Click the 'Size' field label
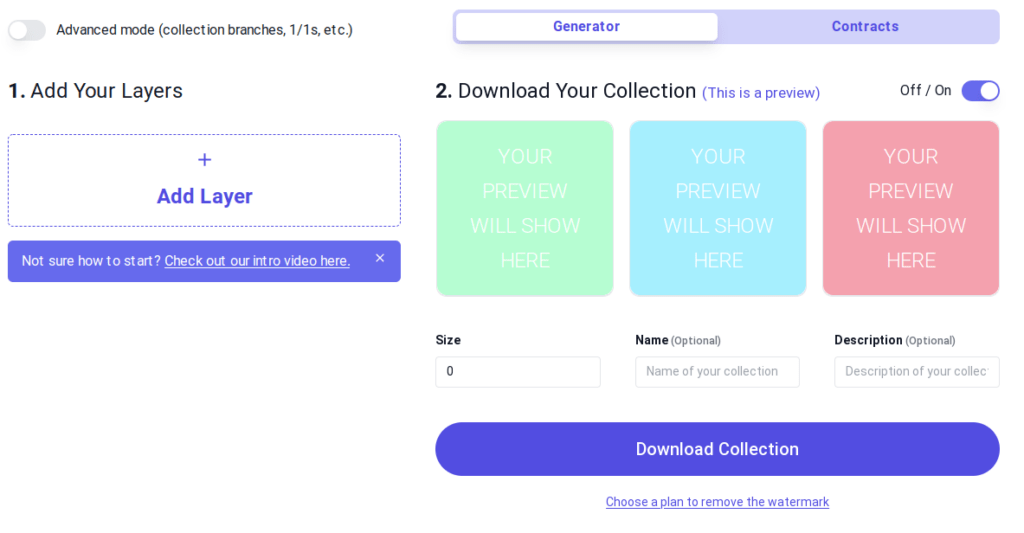Viewport: 1024px width, 533px height. point(448,340)
